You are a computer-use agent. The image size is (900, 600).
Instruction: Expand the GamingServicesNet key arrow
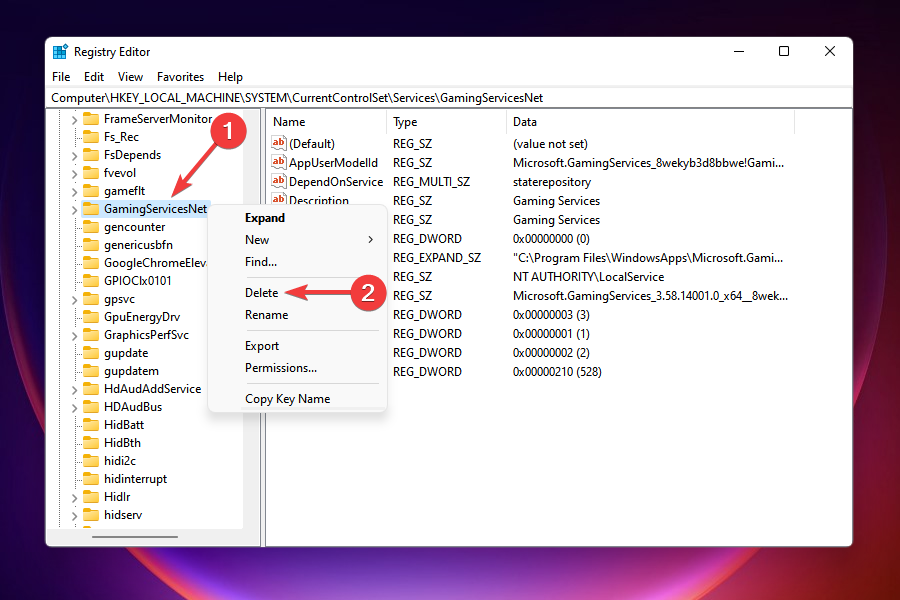(74, 210)
